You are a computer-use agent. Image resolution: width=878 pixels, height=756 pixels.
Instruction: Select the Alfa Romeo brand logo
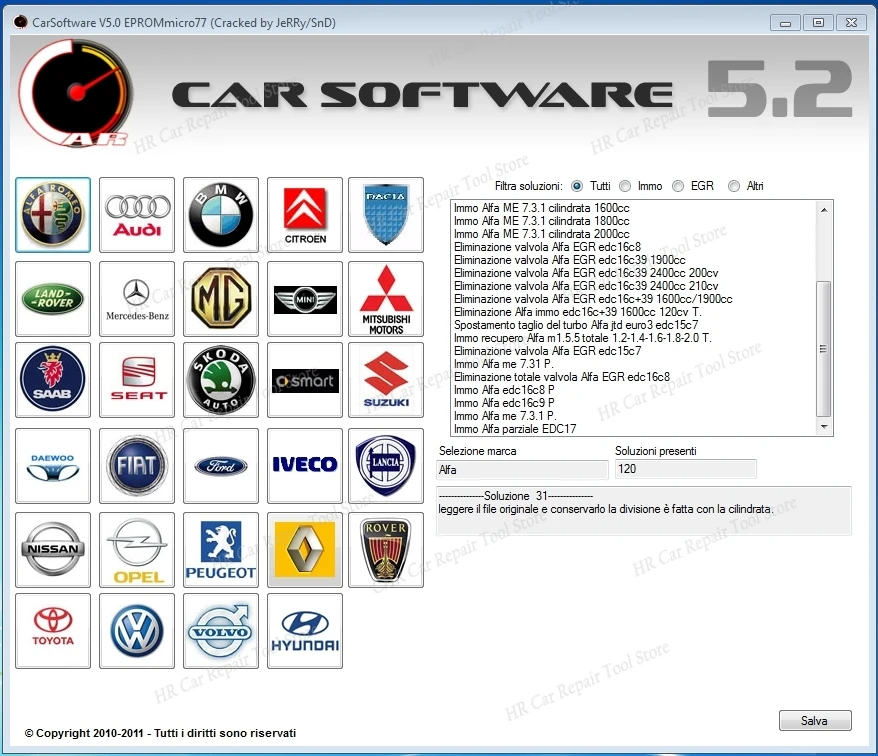52,214
